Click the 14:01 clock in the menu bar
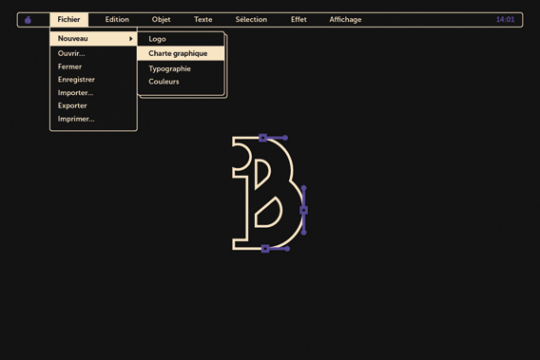 505,20
